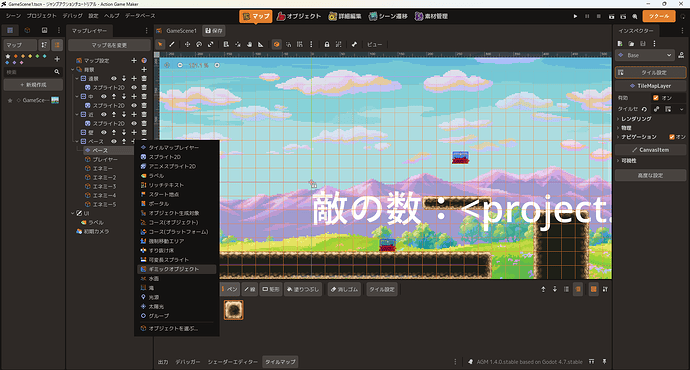
Task: Collapse the UI tree node
Action: 73,213
